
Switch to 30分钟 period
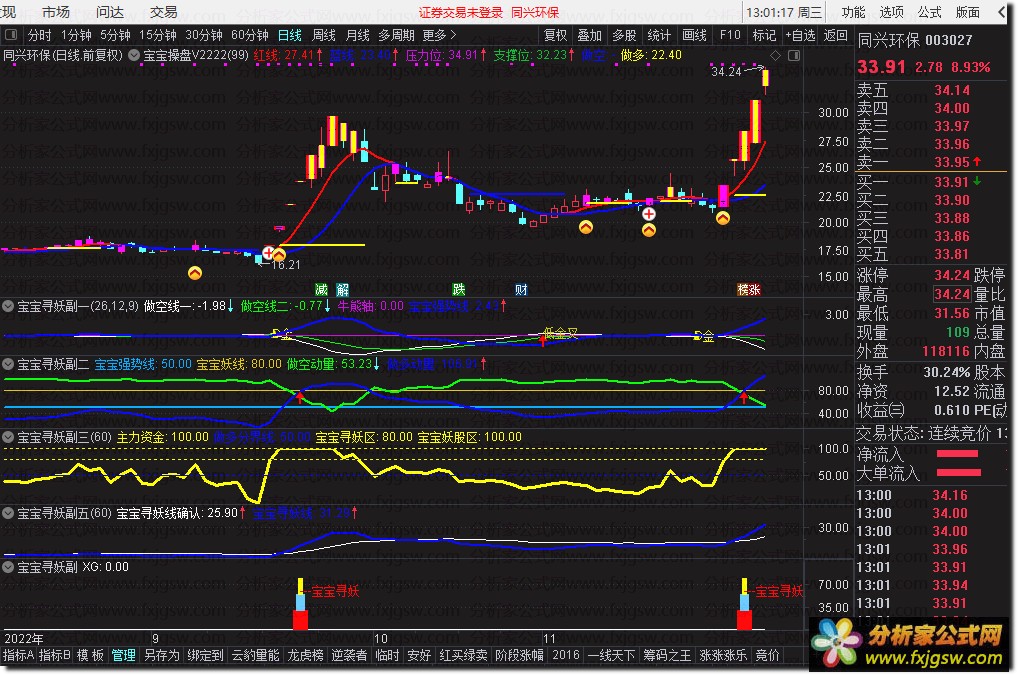(x=203, y=35)
